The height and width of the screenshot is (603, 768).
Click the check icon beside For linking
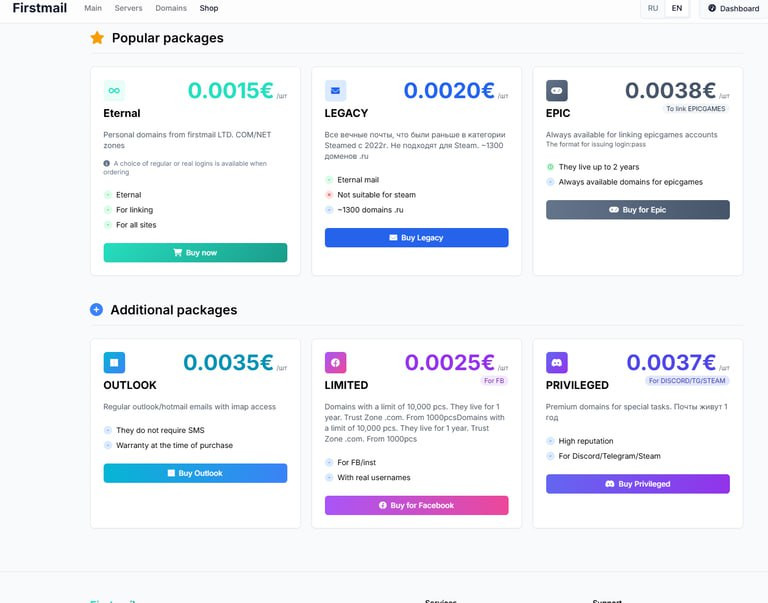tap(108, 210)
